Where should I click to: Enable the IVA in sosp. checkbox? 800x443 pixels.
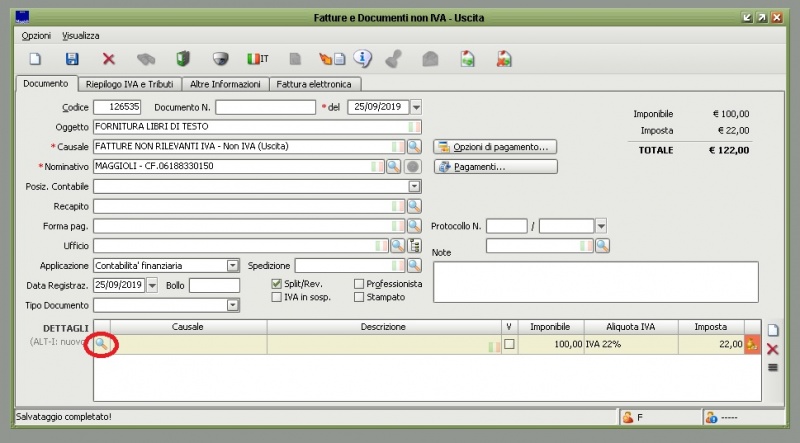point(277,297)
